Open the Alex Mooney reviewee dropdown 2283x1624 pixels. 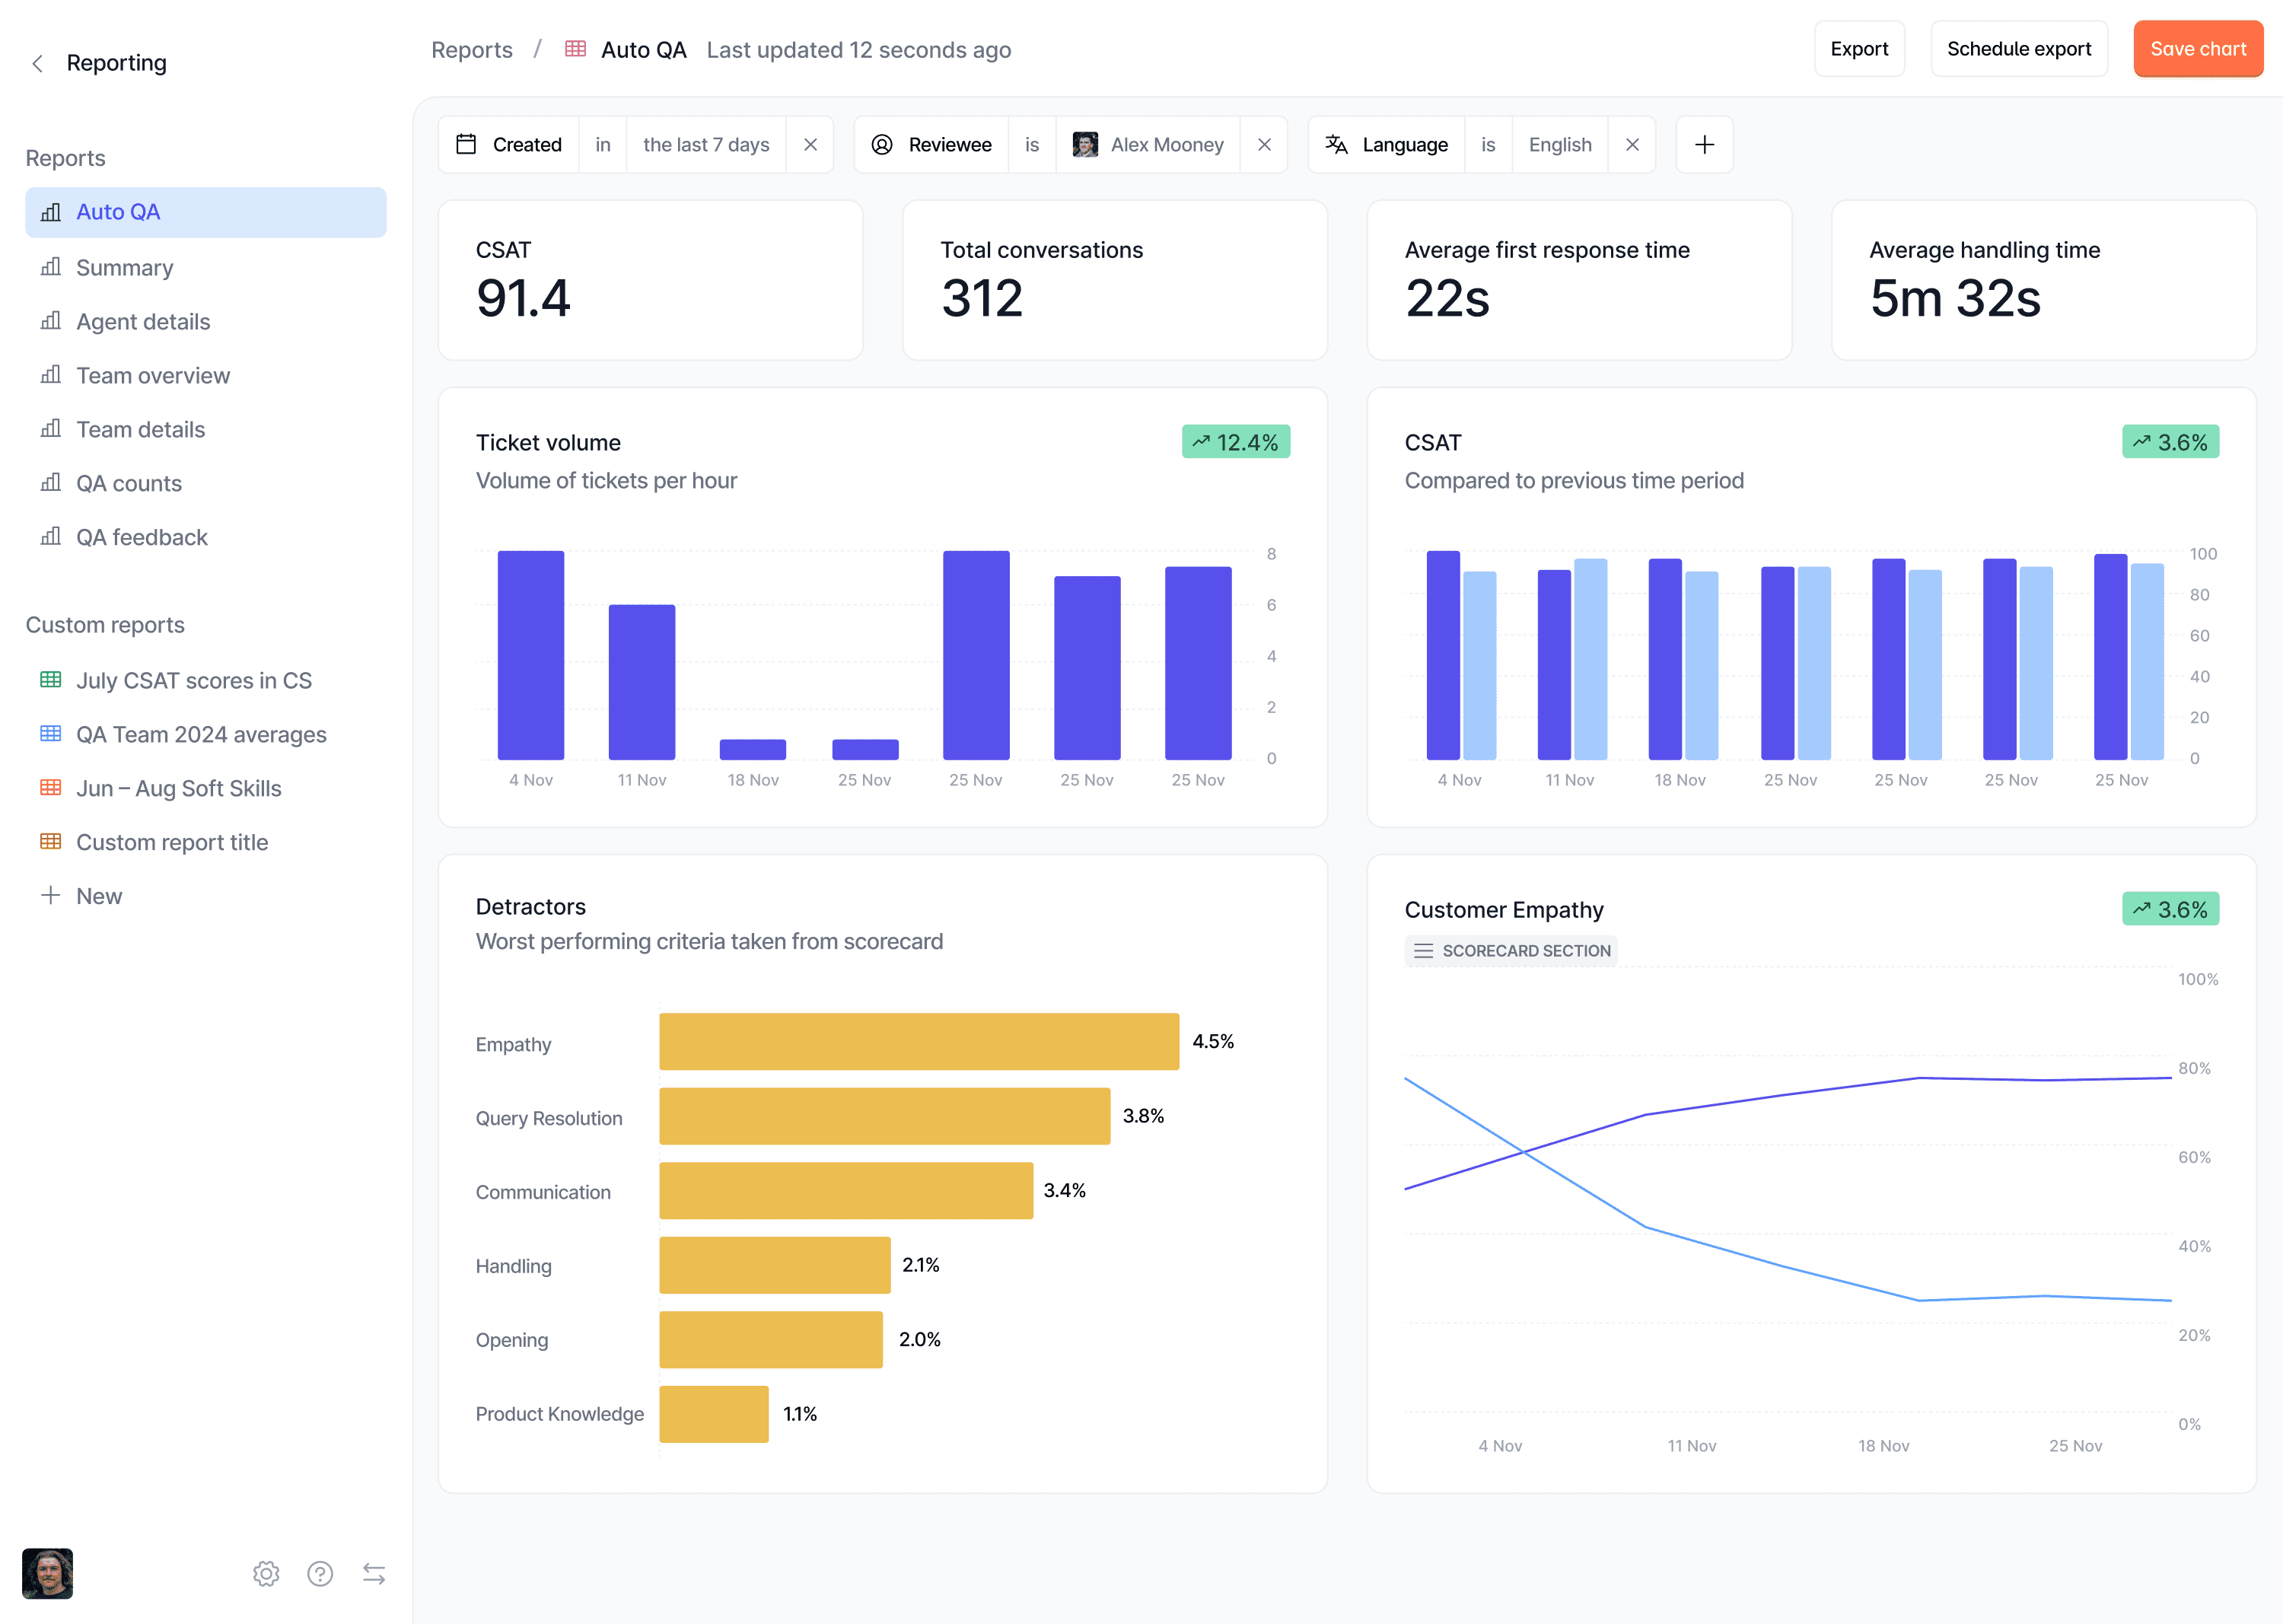(x=1148, y=145)
